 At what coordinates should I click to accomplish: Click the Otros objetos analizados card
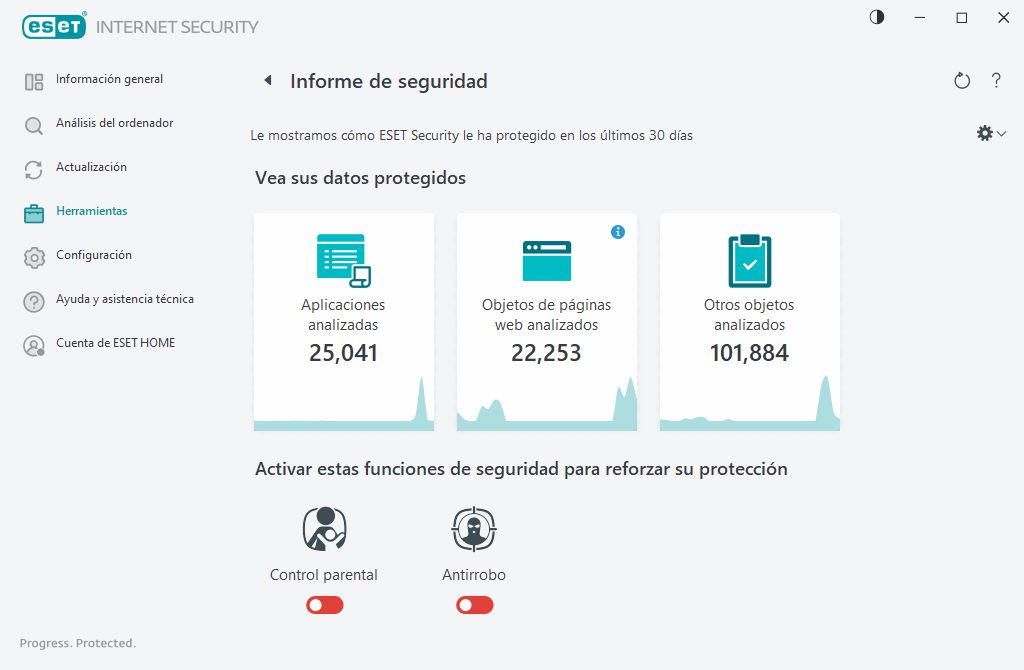[x=749, y=320]
